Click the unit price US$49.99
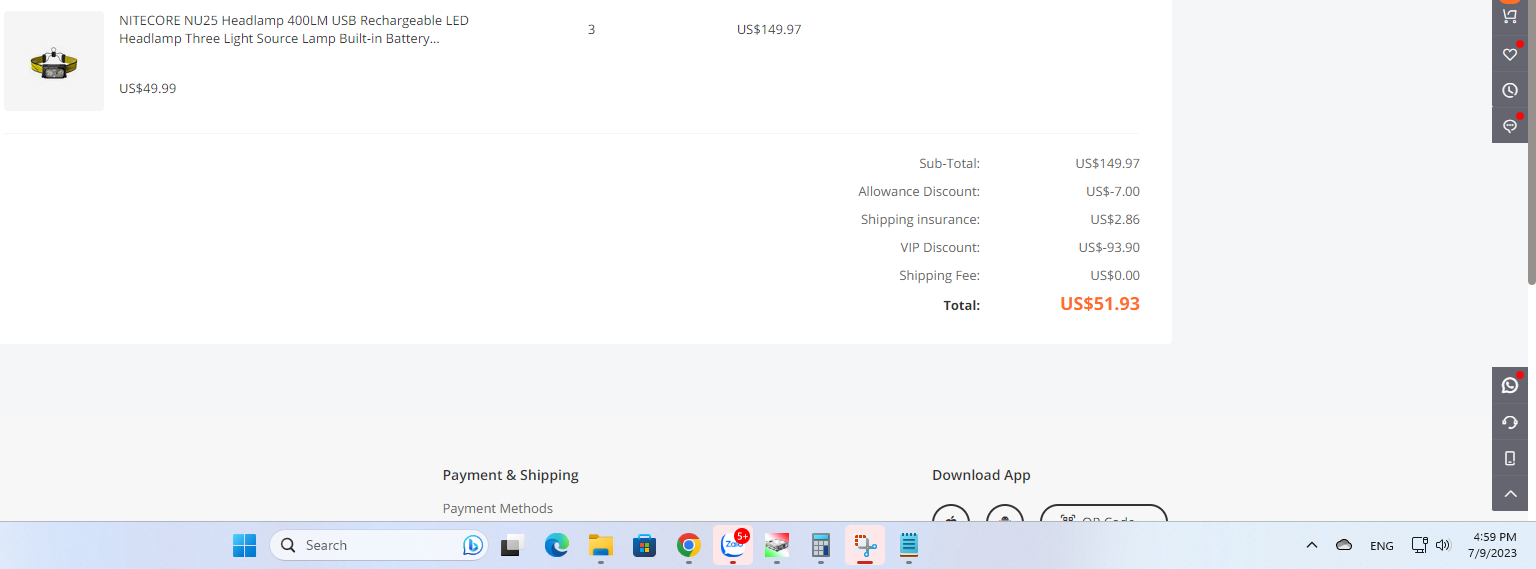This screenshot has width=1536, height=569. [148, 88]
